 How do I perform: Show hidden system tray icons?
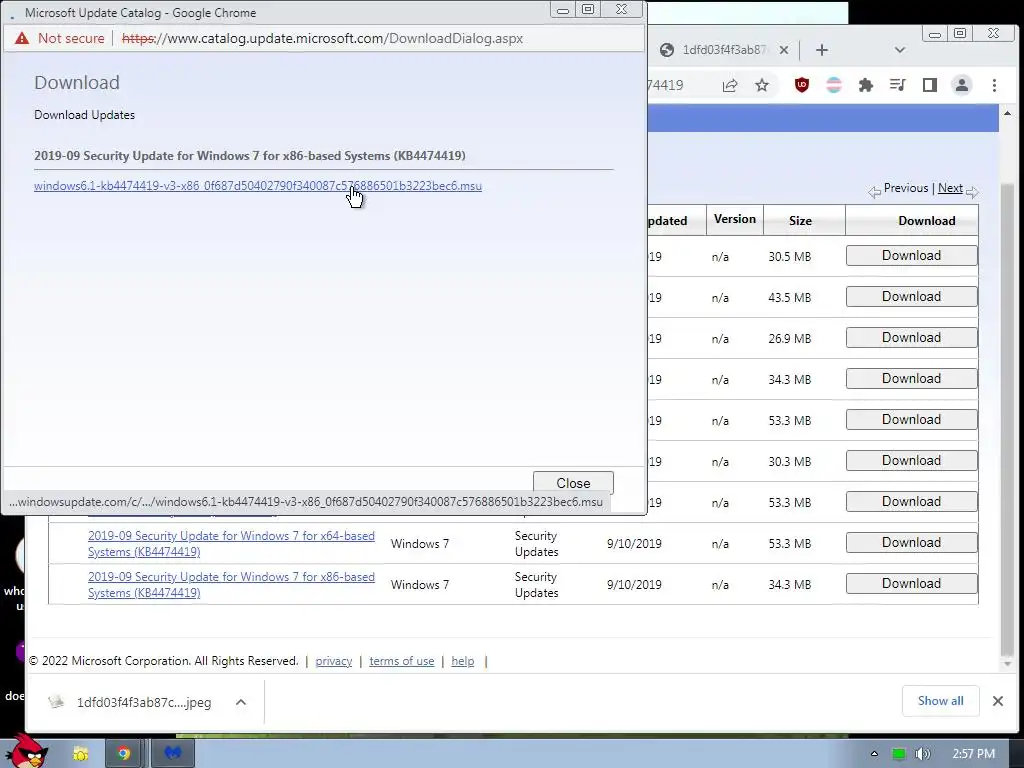tap(874, 754)
